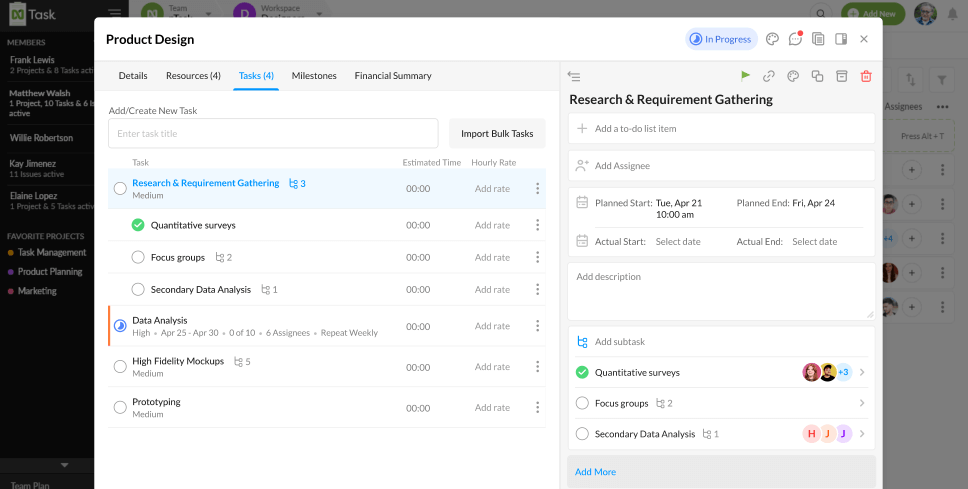The image size is (968, 489).
Task: Open project color palette icon in header
Action: pyautogui.click(x=772, y=39)
